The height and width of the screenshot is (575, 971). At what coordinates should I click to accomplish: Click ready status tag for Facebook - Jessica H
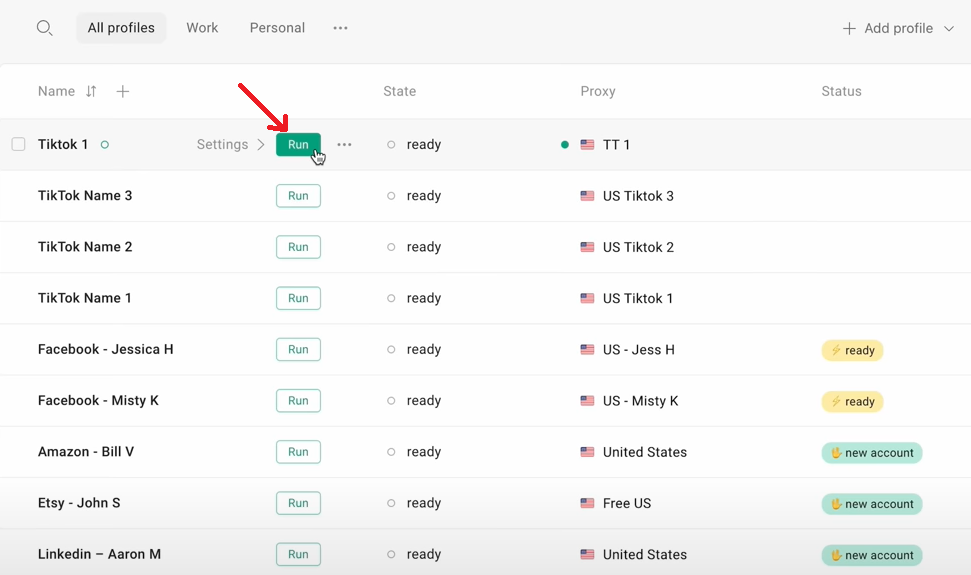tap(852, 350)
